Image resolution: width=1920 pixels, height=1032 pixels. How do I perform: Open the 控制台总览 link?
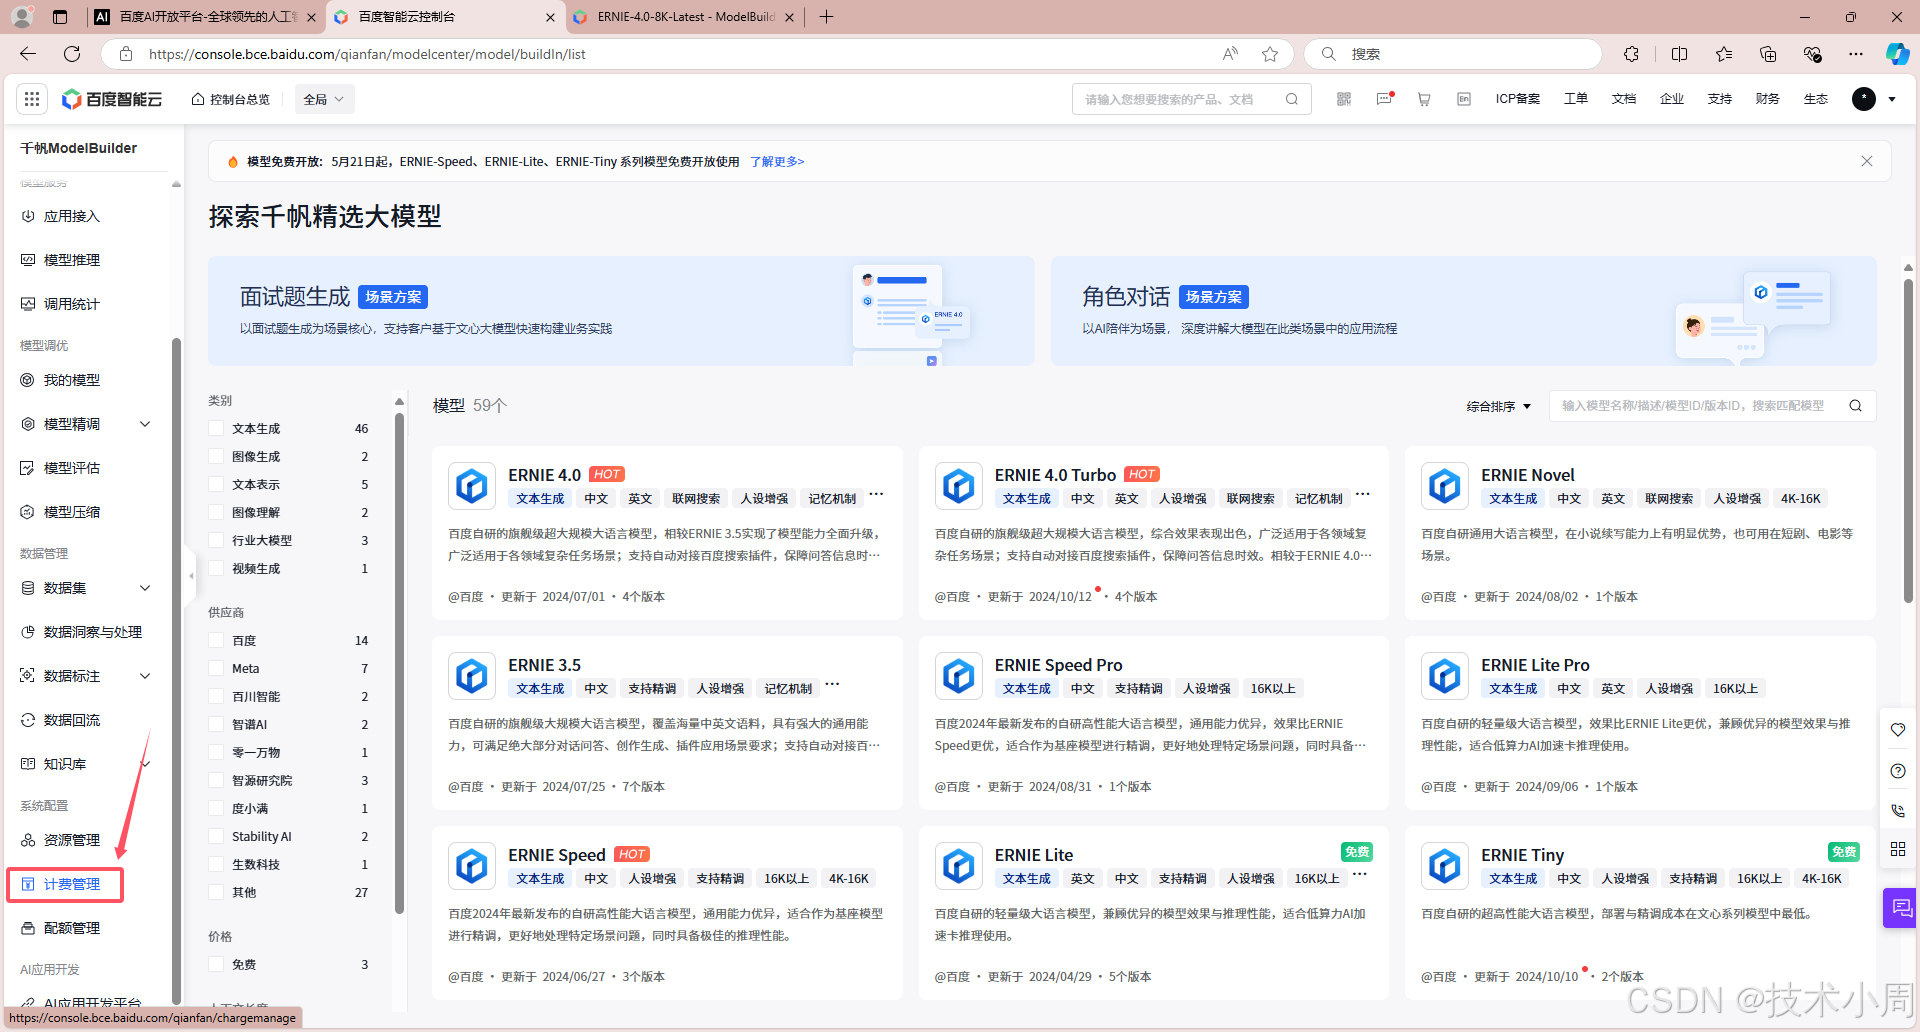coord(231,99)
